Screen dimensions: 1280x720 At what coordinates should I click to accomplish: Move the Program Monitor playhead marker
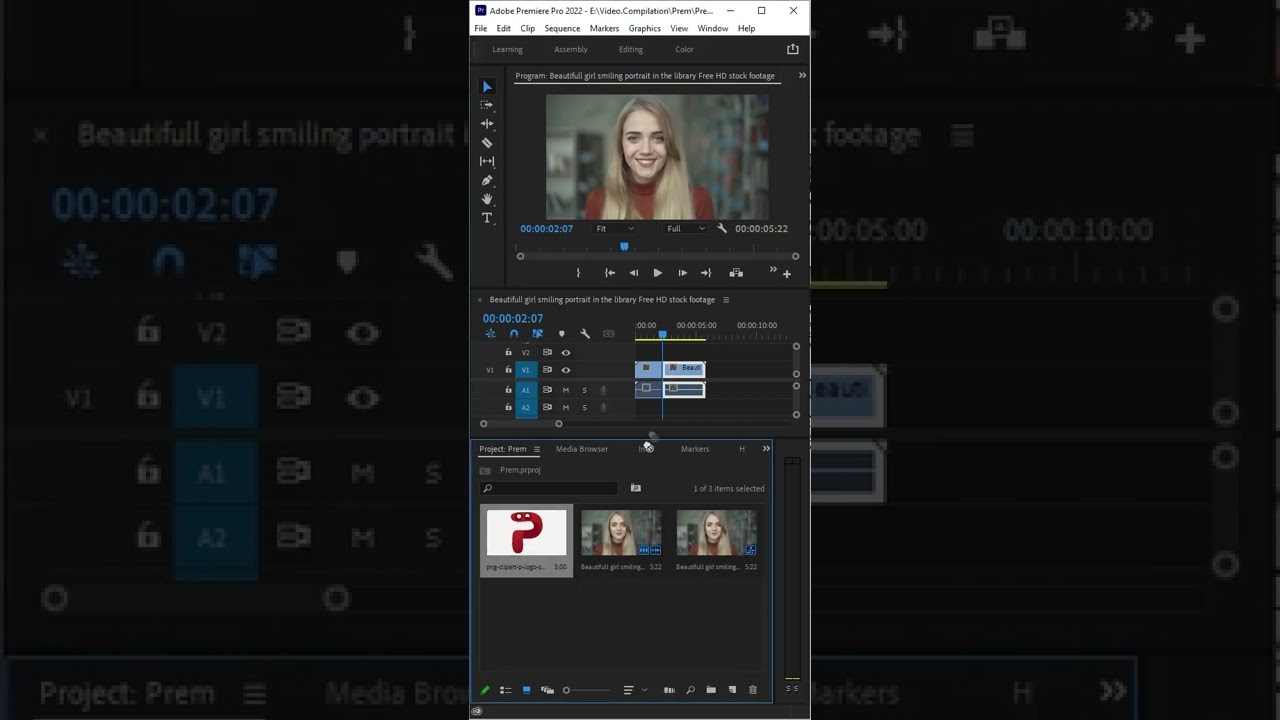[x=624, y=247]
